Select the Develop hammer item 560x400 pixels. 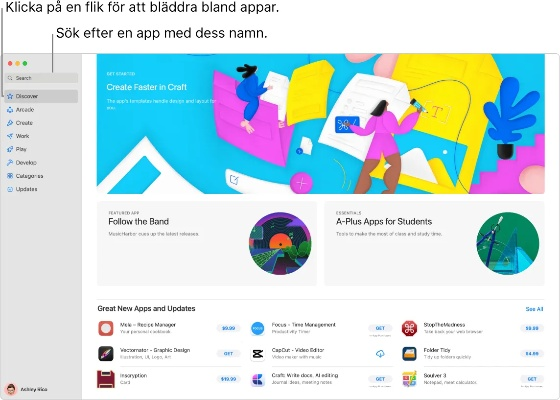point(41,162)
